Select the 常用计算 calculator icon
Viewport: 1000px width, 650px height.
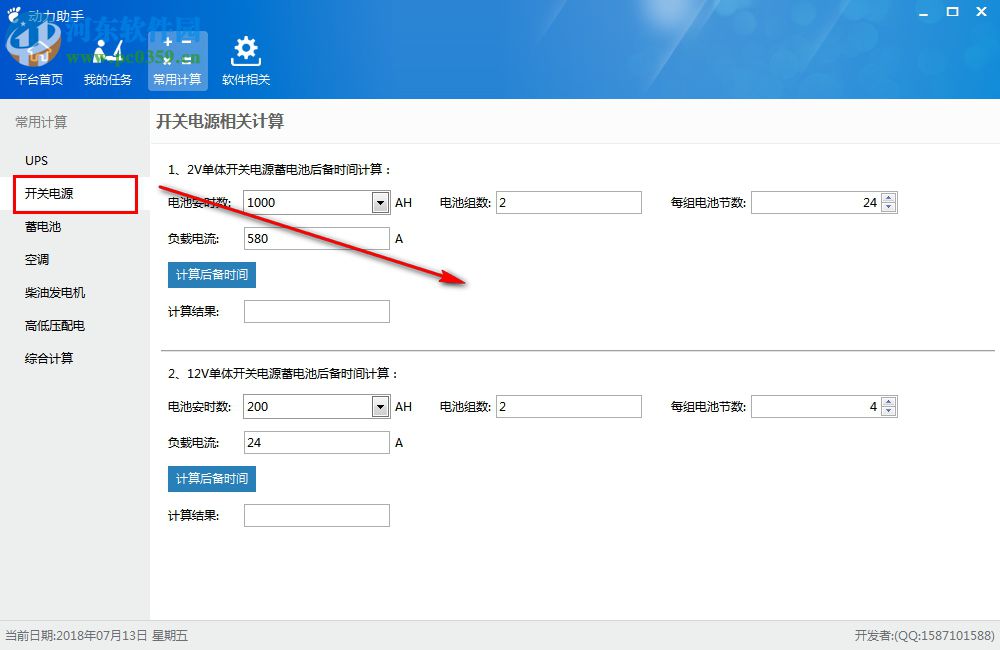coord(177,57)
